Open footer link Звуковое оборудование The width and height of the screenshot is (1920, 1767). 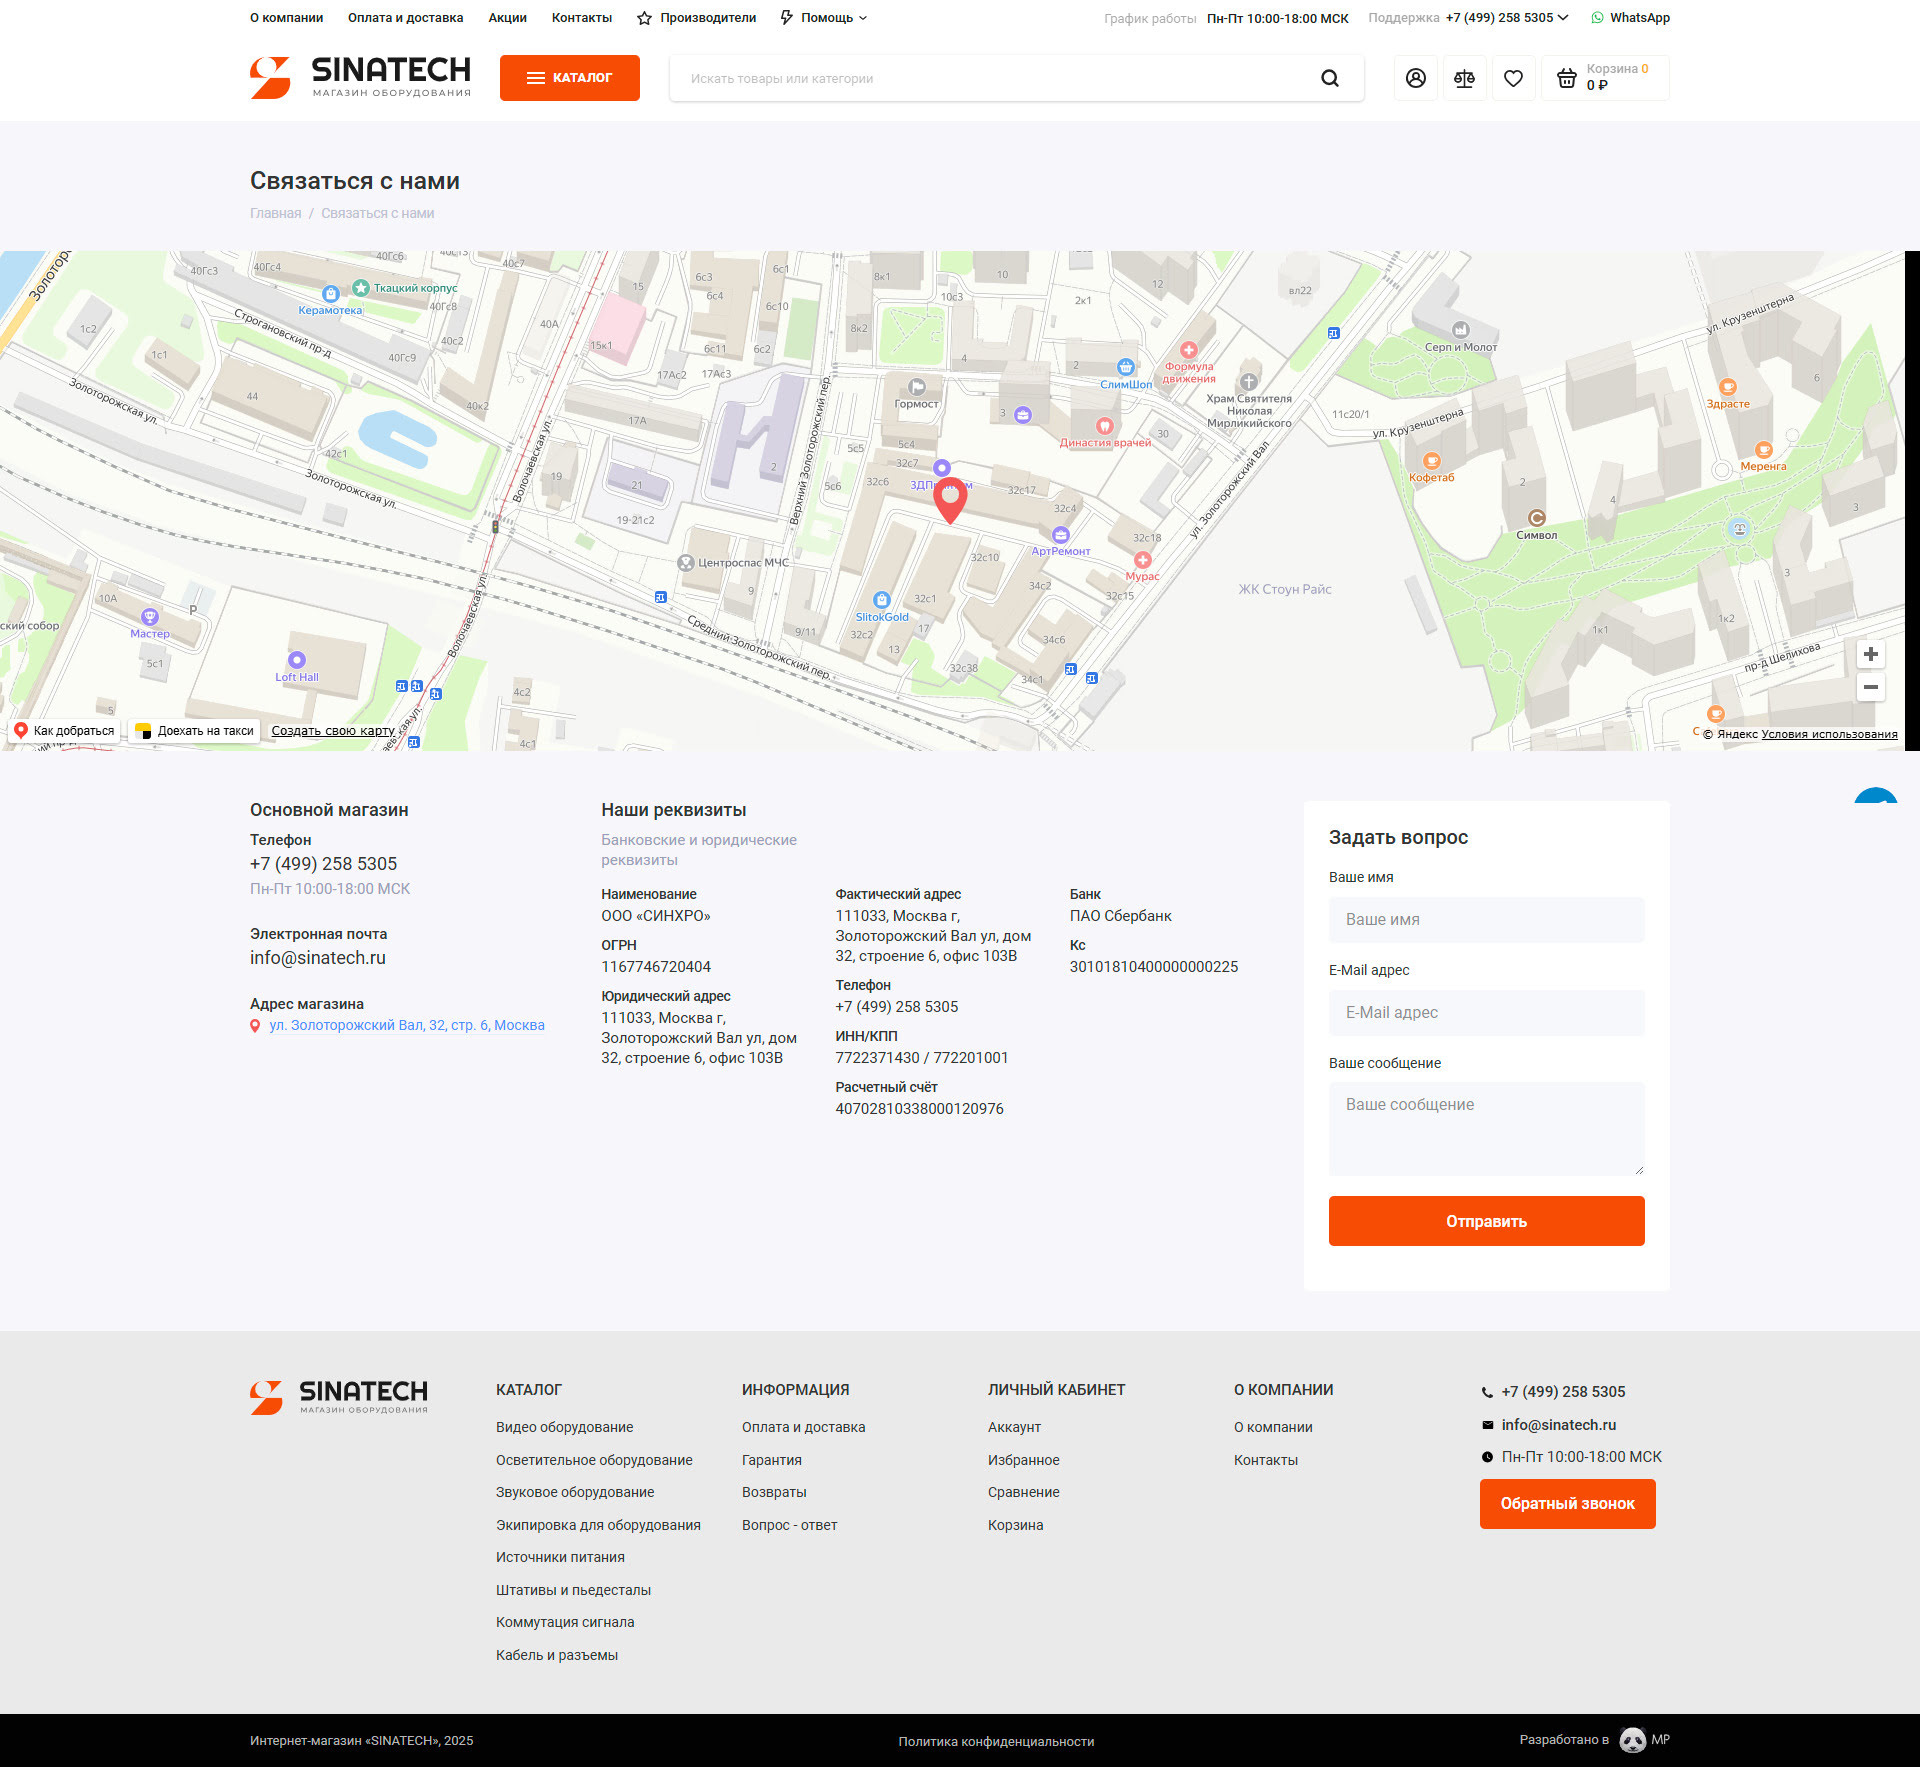[575, 1492]
